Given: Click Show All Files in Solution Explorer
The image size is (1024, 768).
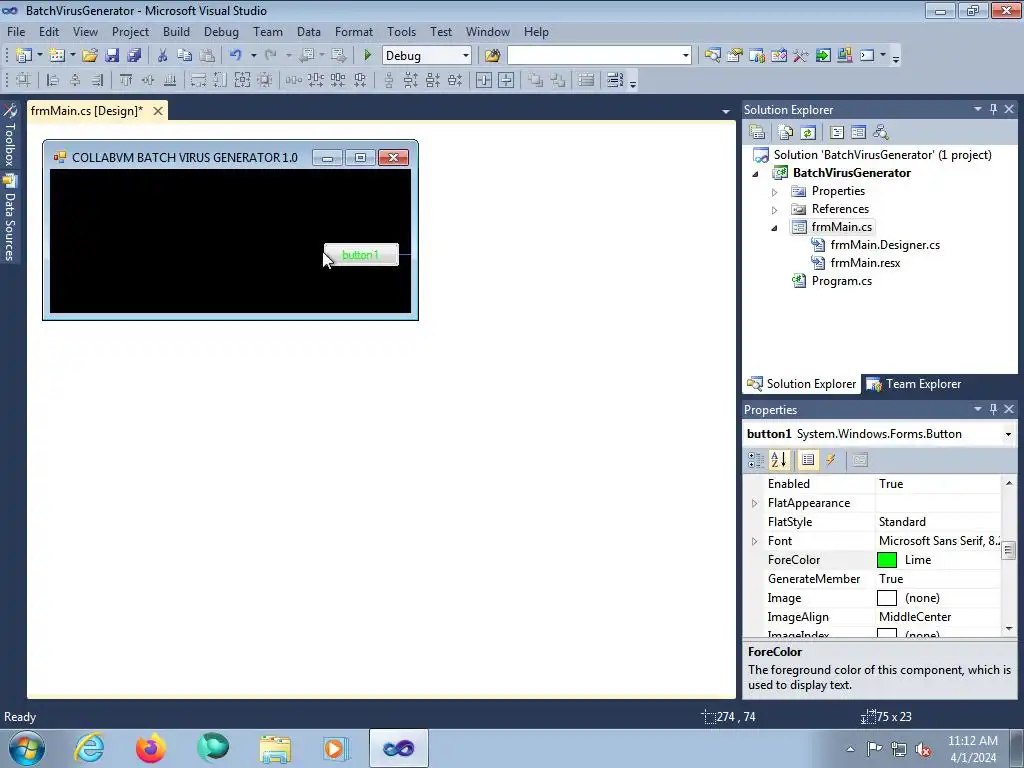Looking at the screenshot, I should point(786,133).
